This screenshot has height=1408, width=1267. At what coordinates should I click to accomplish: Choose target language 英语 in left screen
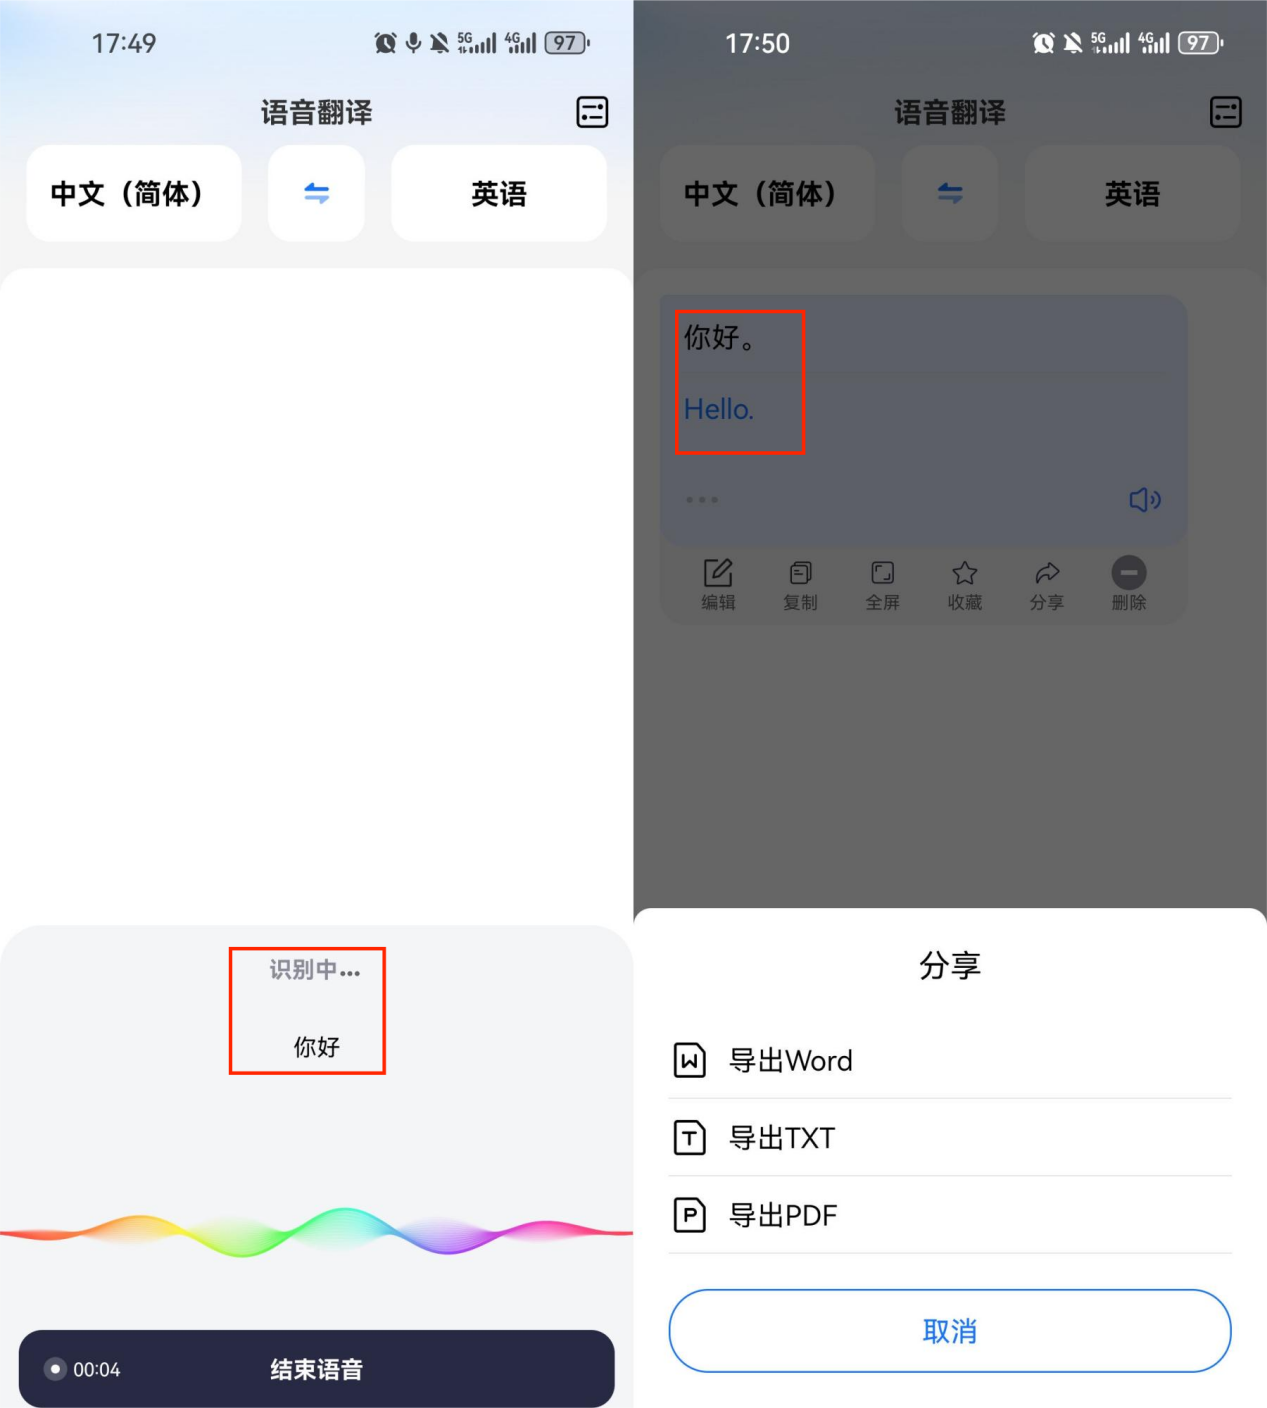[499, 193]
